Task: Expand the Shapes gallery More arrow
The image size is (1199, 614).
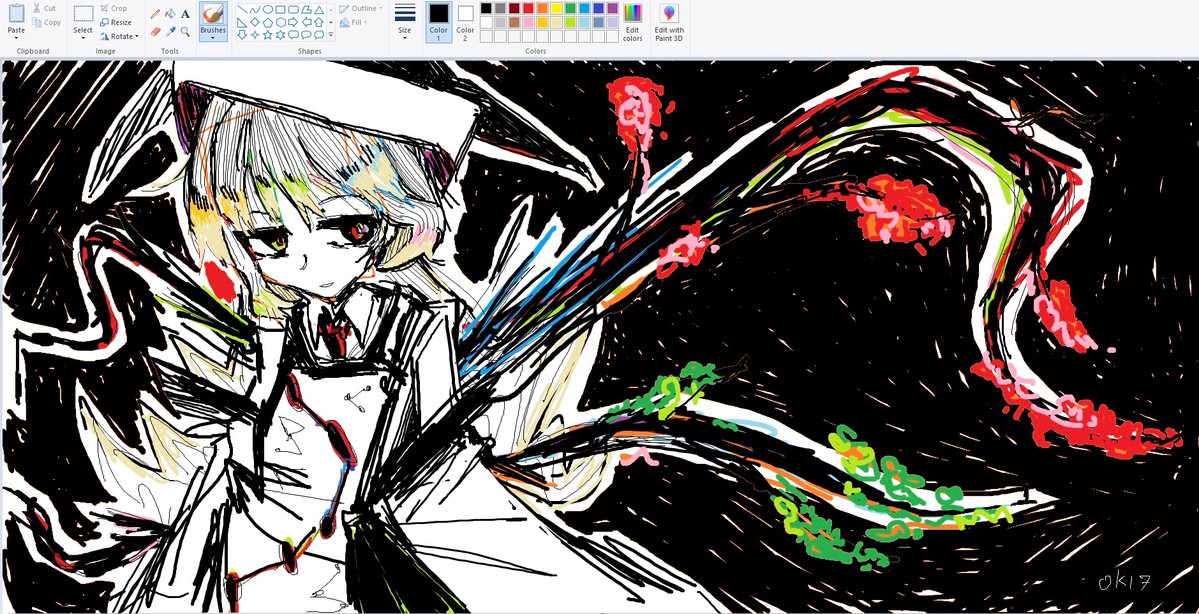Action: [x=331, y=34]
